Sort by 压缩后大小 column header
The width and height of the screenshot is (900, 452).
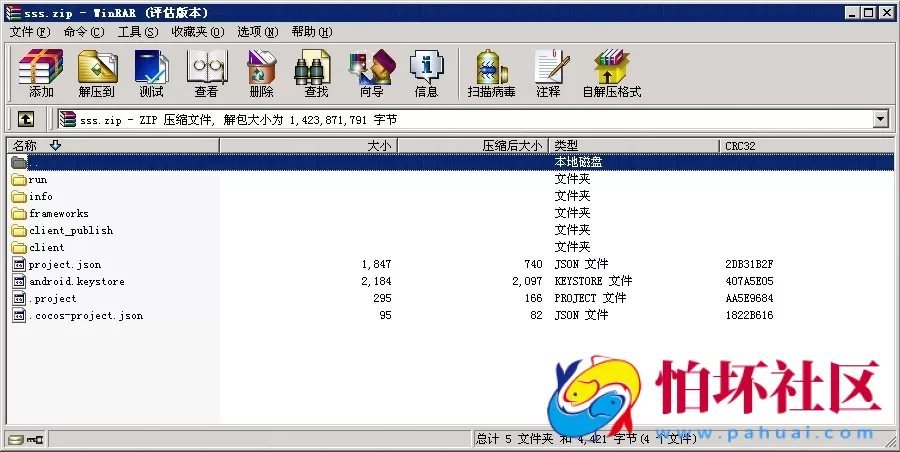click(x=474, y=145)
